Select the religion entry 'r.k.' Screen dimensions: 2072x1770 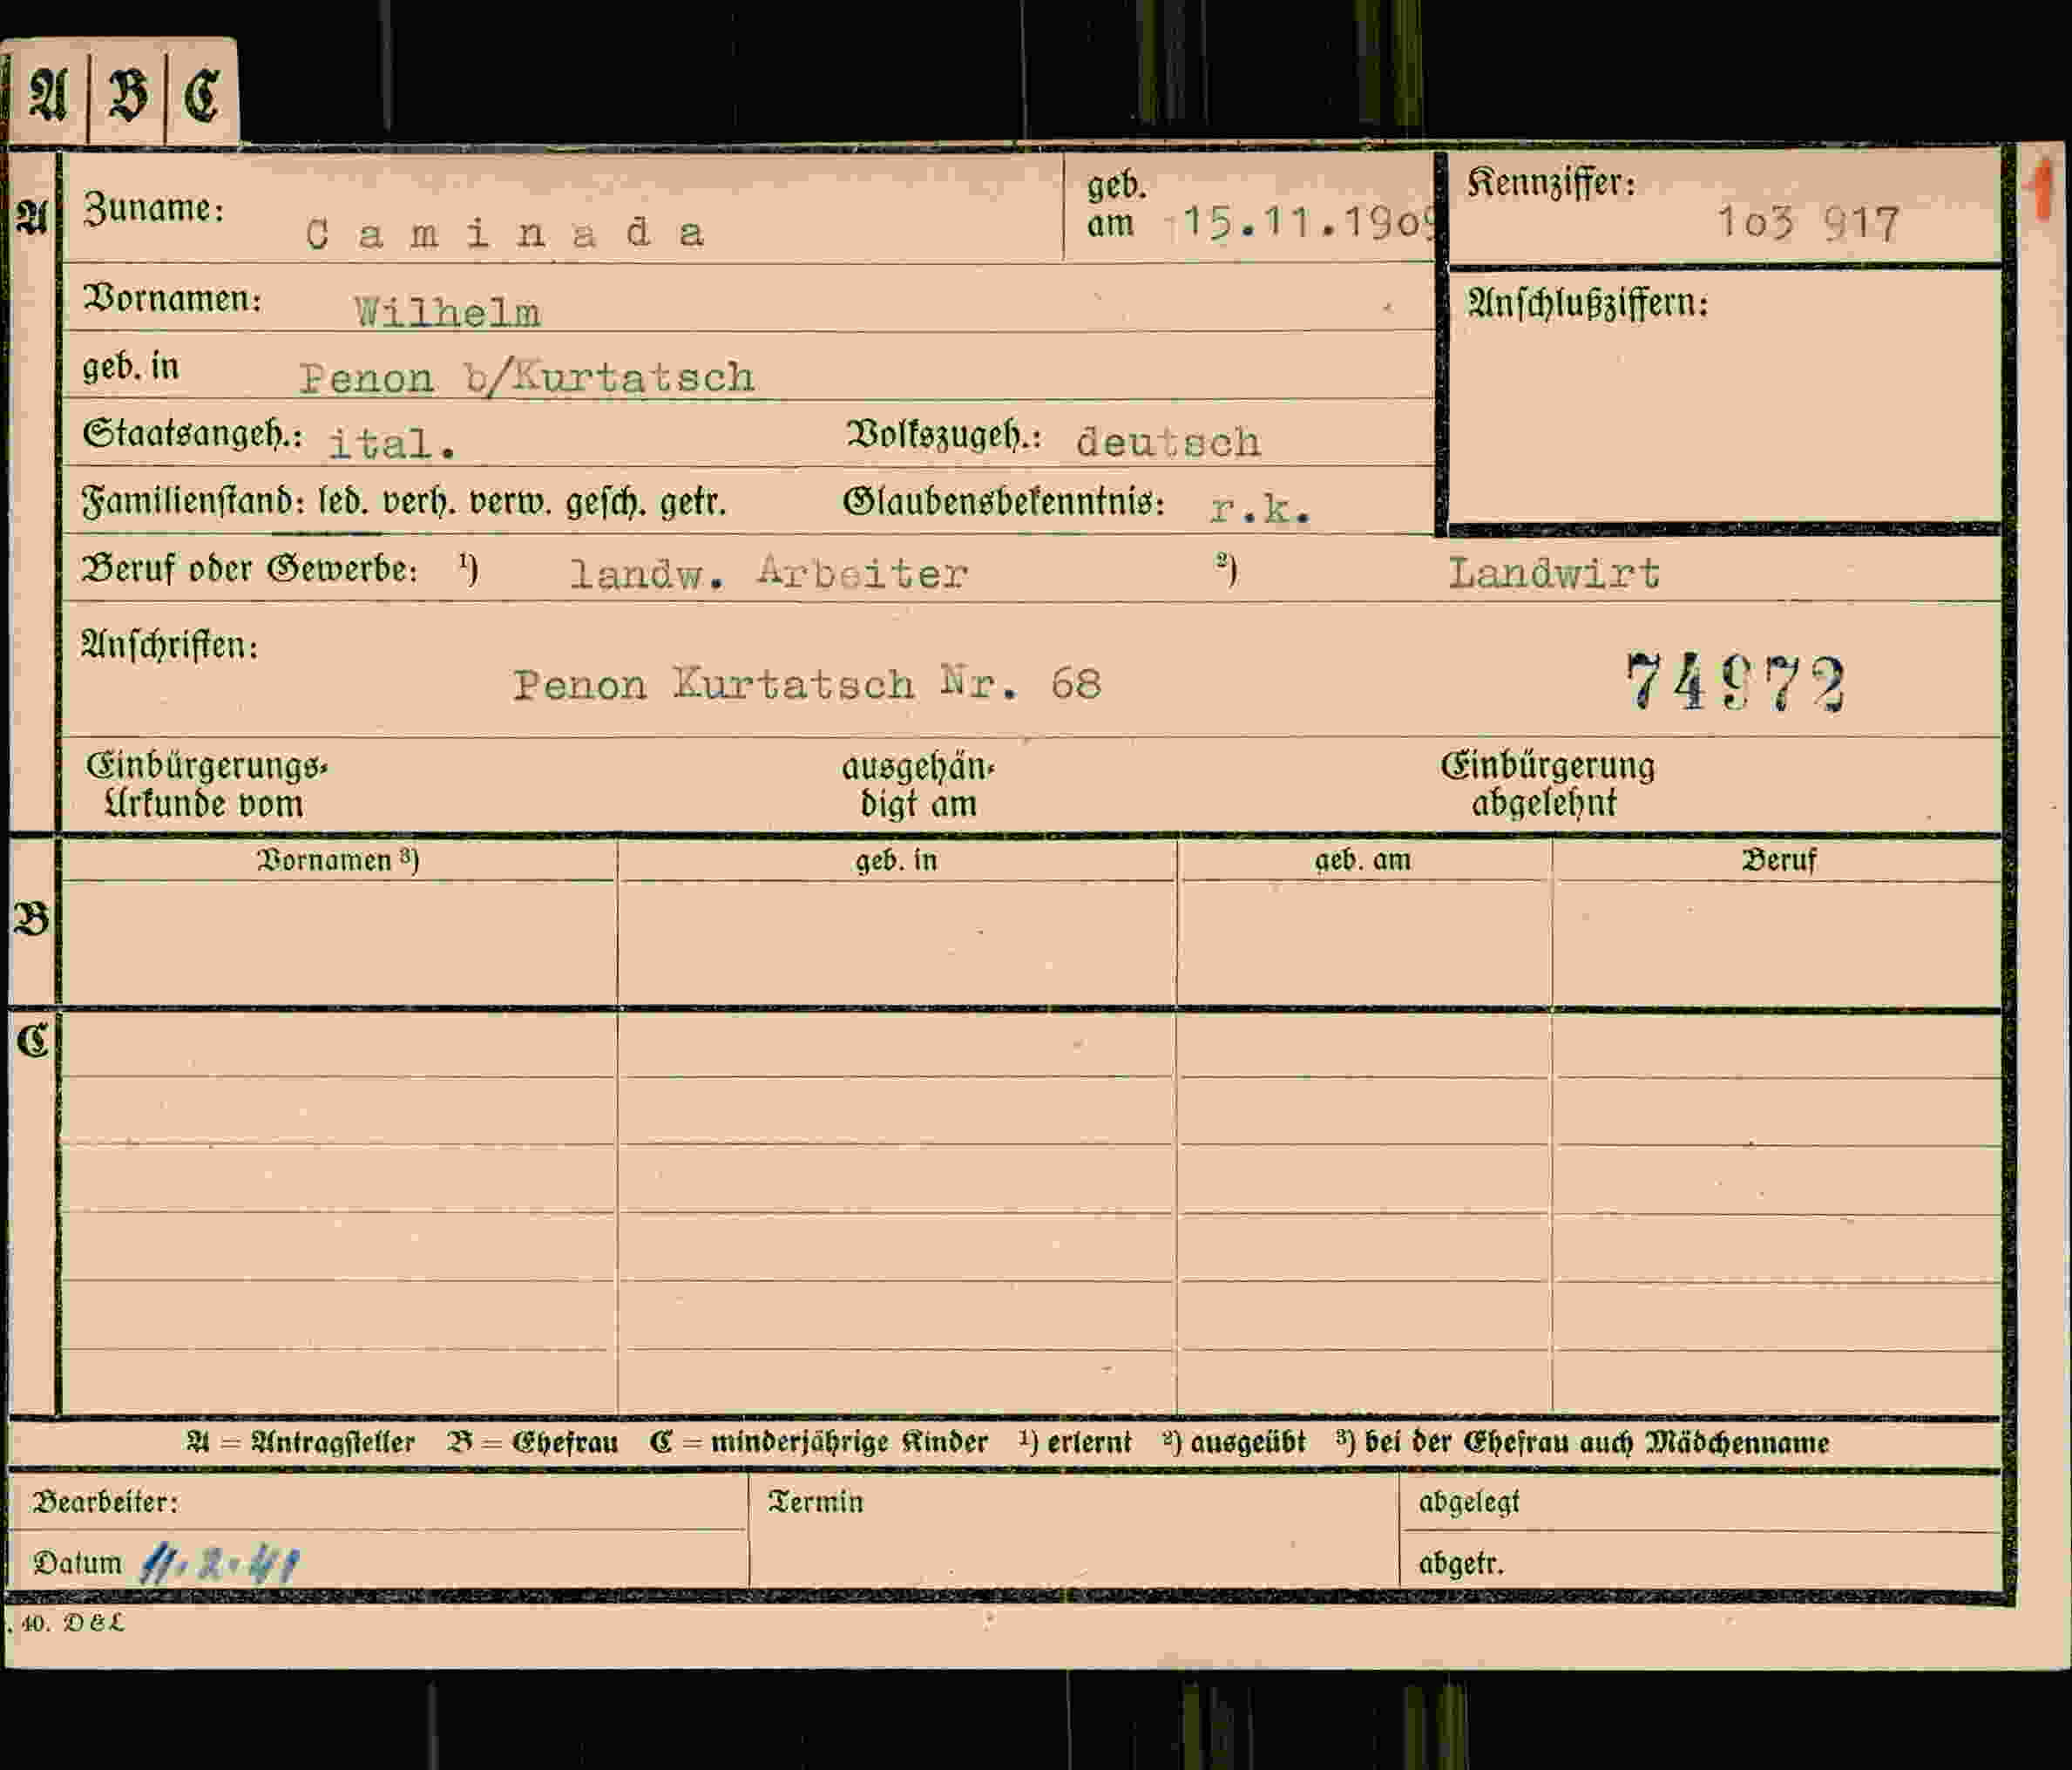coord(1259,510)
